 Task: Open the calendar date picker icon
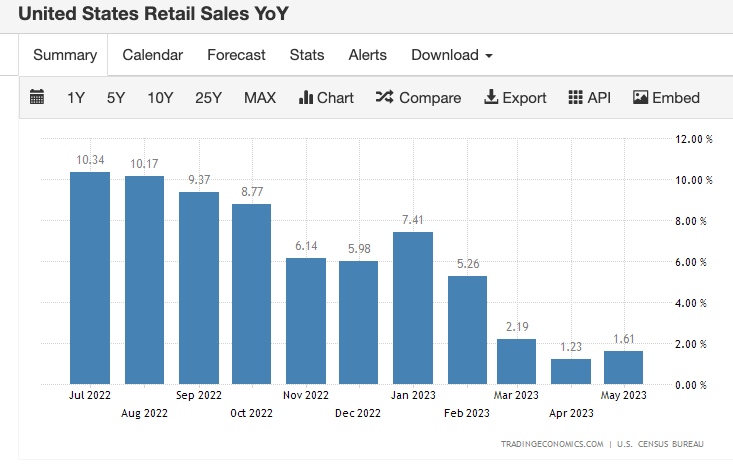(37, 97)
